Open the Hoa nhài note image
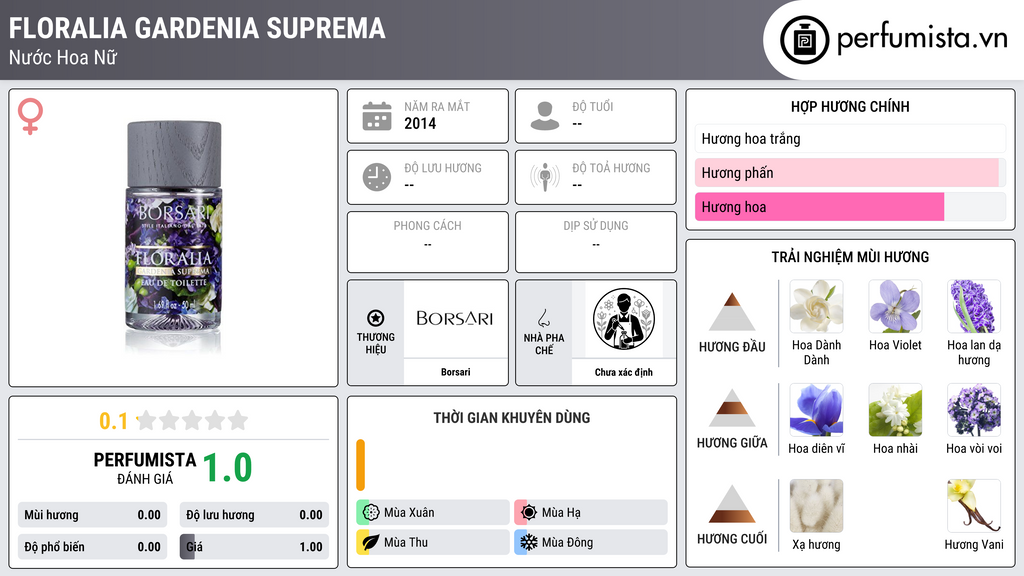The image size is (1024, 576). 895,410
